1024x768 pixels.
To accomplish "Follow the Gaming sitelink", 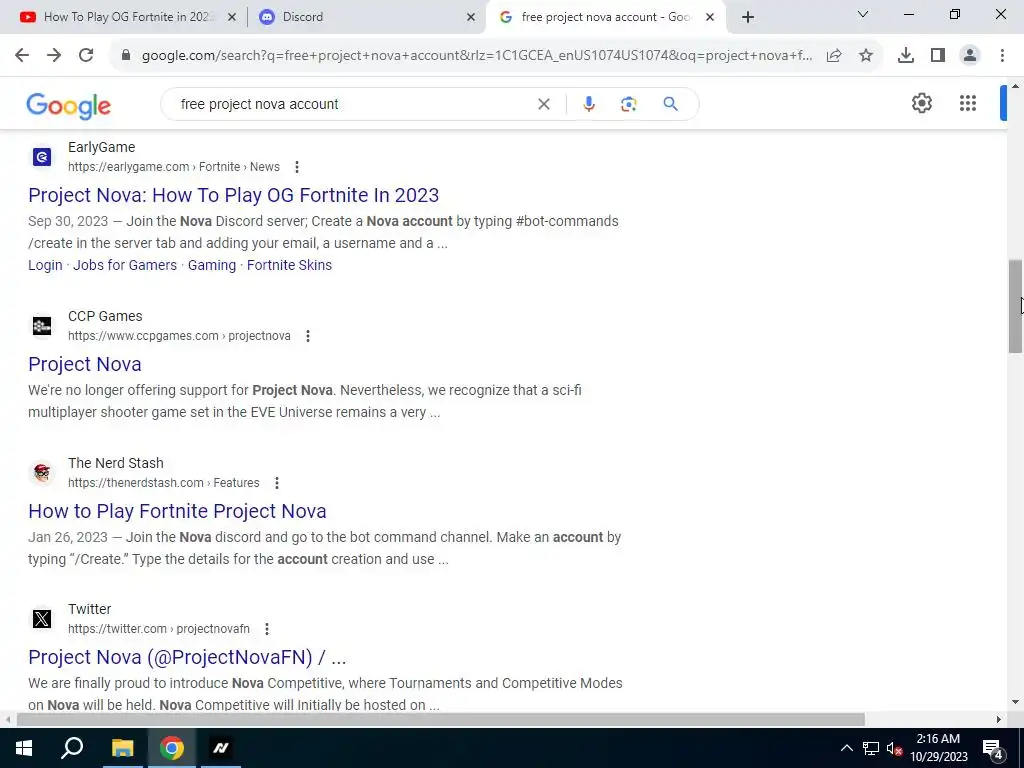I will pyautogui.click(x=212, y=265).
